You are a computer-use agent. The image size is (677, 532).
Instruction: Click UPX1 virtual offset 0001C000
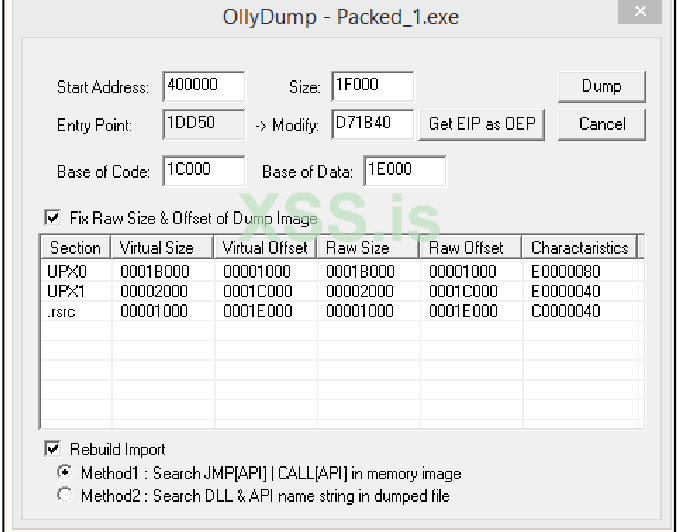tap(258, 291)
